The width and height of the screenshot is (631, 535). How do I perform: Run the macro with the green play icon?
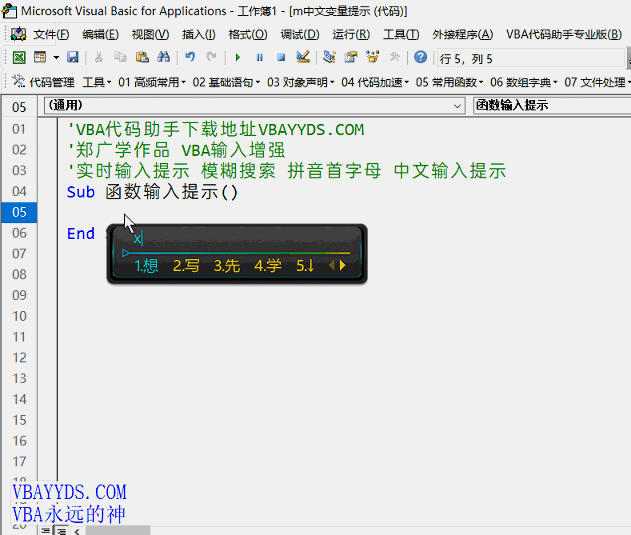point(237,58)
